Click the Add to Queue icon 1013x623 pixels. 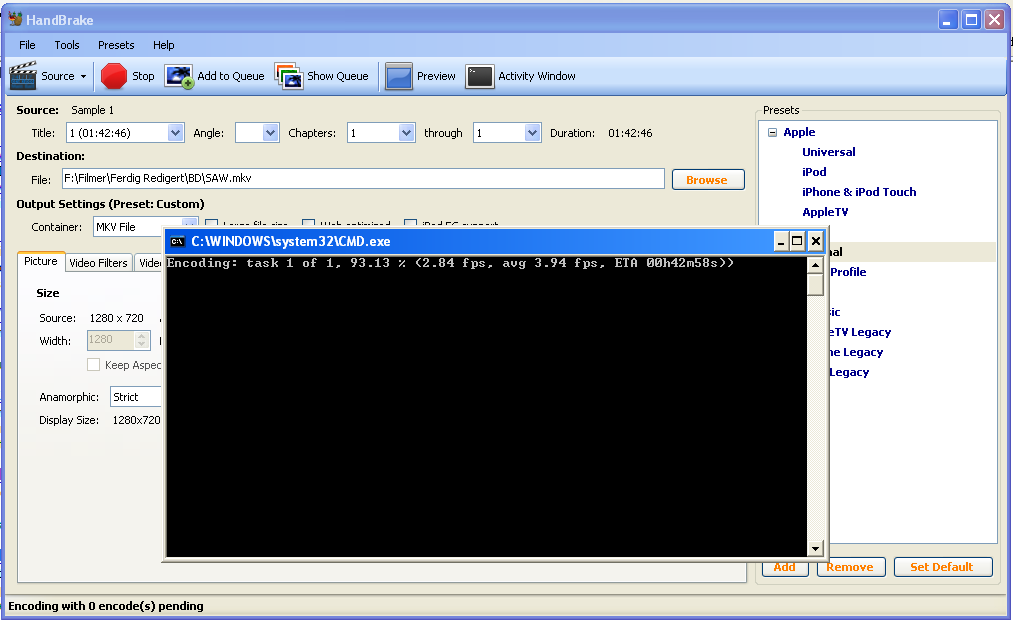[179, 76]
